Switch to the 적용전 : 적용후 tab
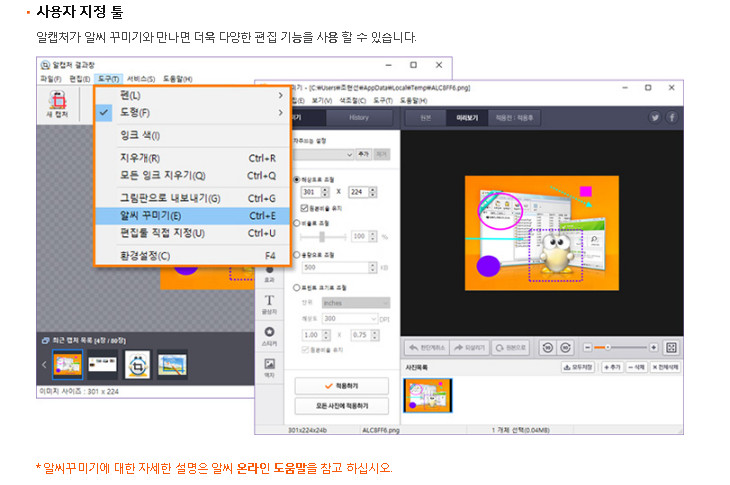The height and width of the screenshot is (485, 730). 514,118
